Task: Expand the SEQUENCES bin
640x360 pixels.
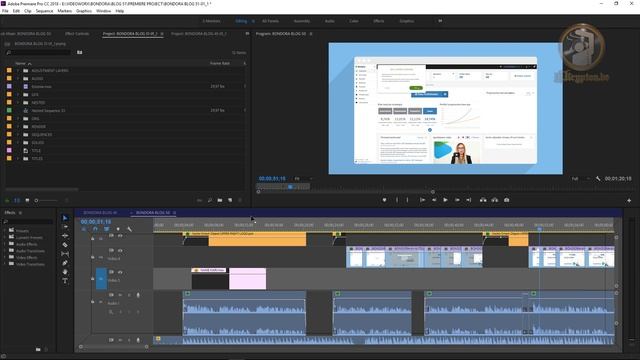Action: click(18, 134)
